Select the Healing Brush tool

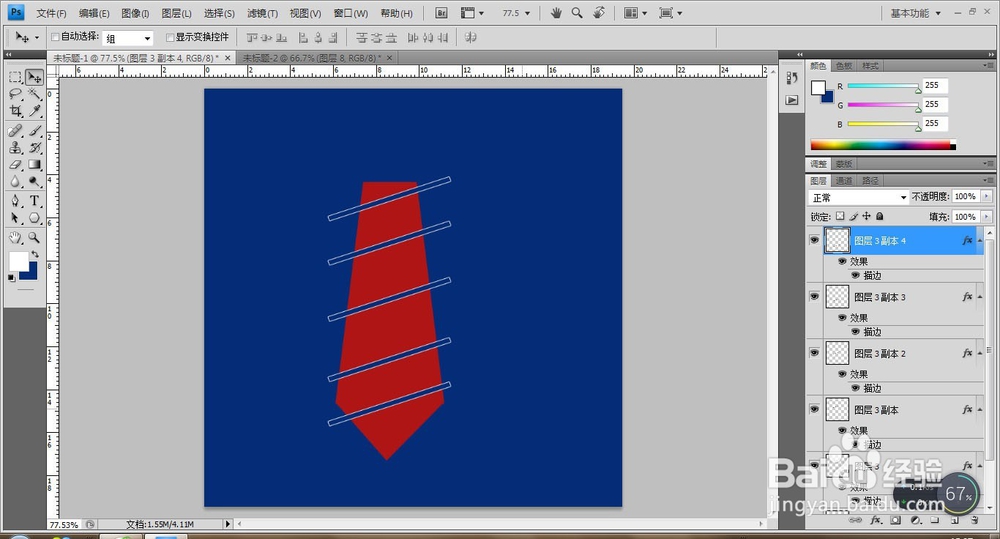coord(15,131)
